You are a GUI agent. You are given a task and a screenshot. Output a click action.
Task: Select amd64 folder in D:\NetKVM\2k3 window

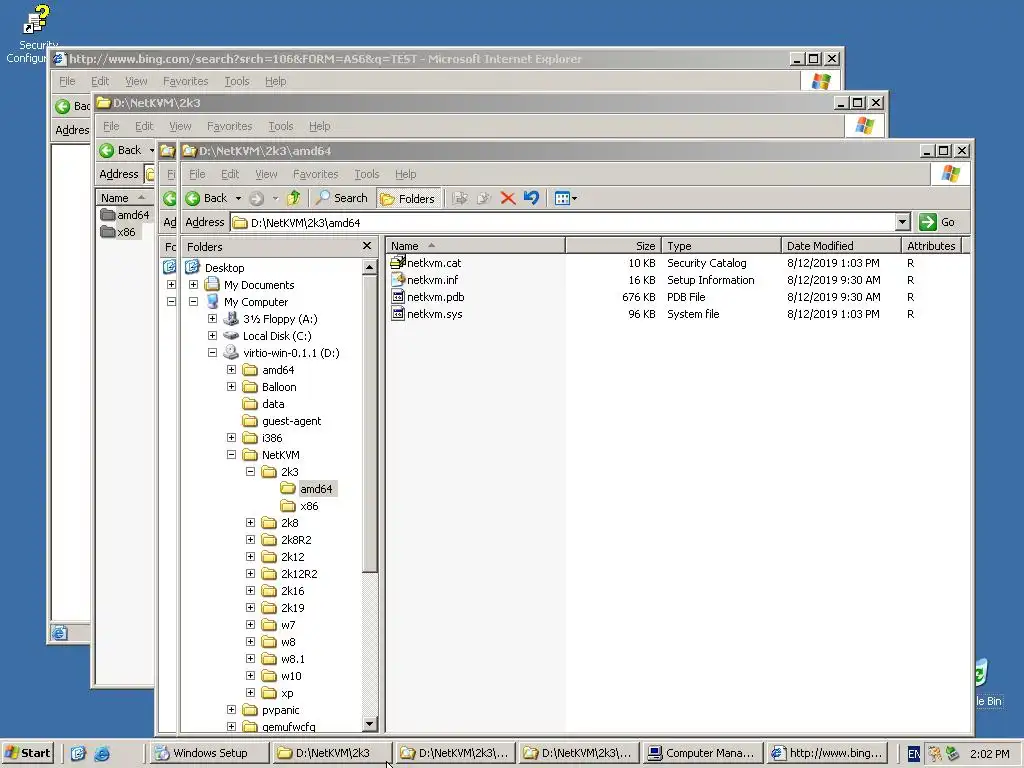(x=125, y=215)
